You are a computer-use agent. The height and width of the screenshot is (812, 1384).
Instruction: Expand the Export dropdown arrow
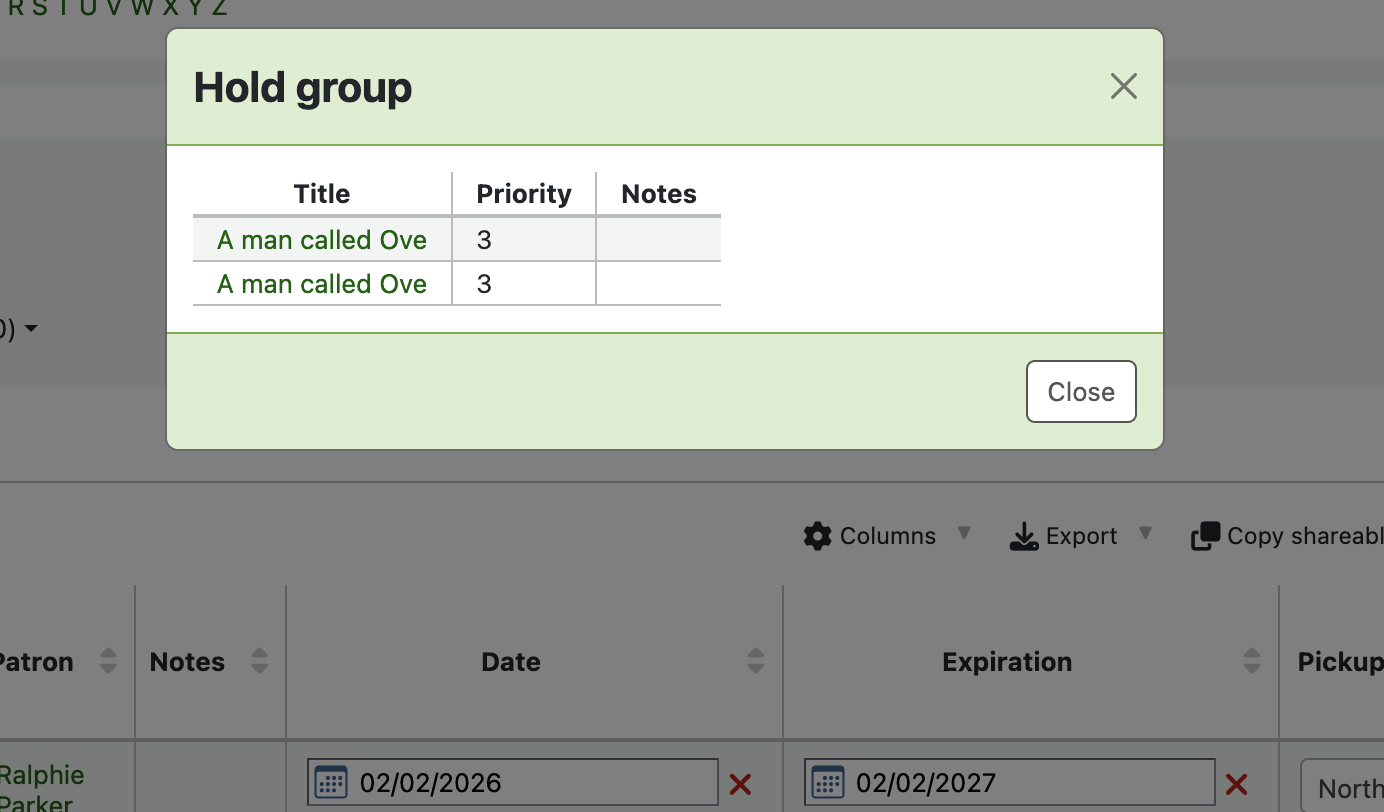pyautogui.click(x=1146, y=533)
